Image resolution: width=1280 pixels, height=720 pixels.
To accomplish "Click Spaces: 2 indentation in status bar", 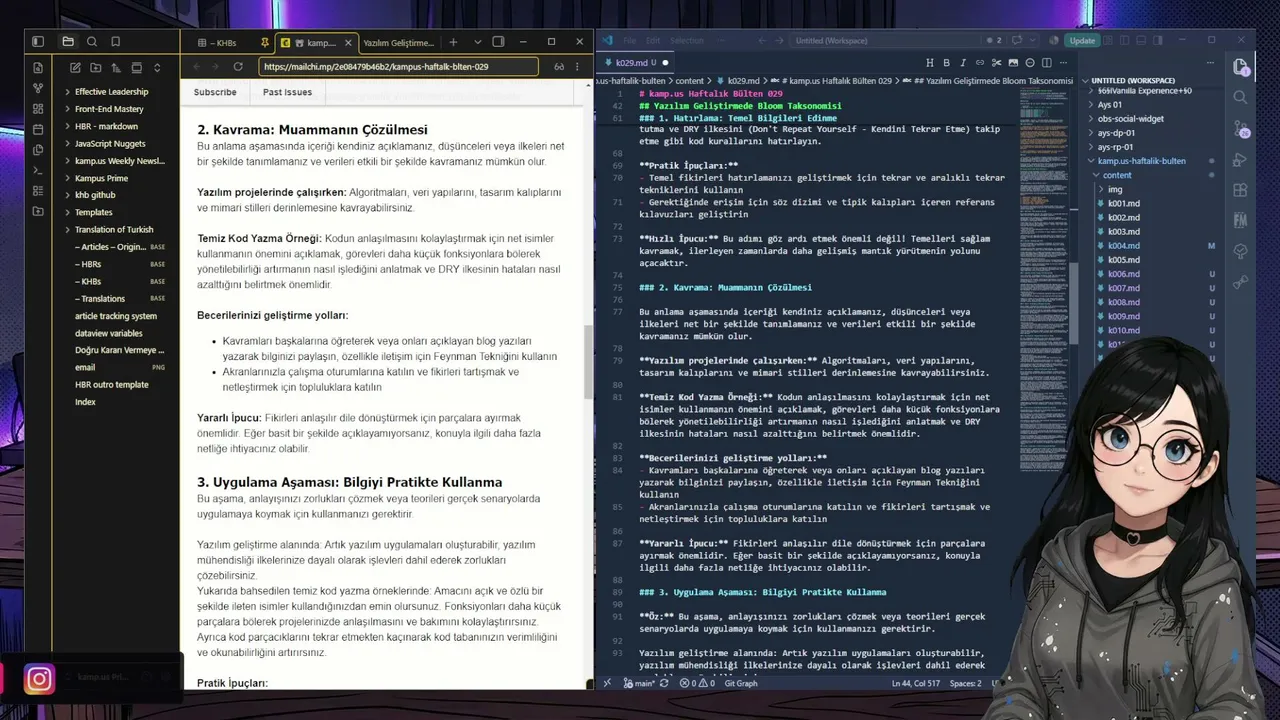I will tap(965, 684).
